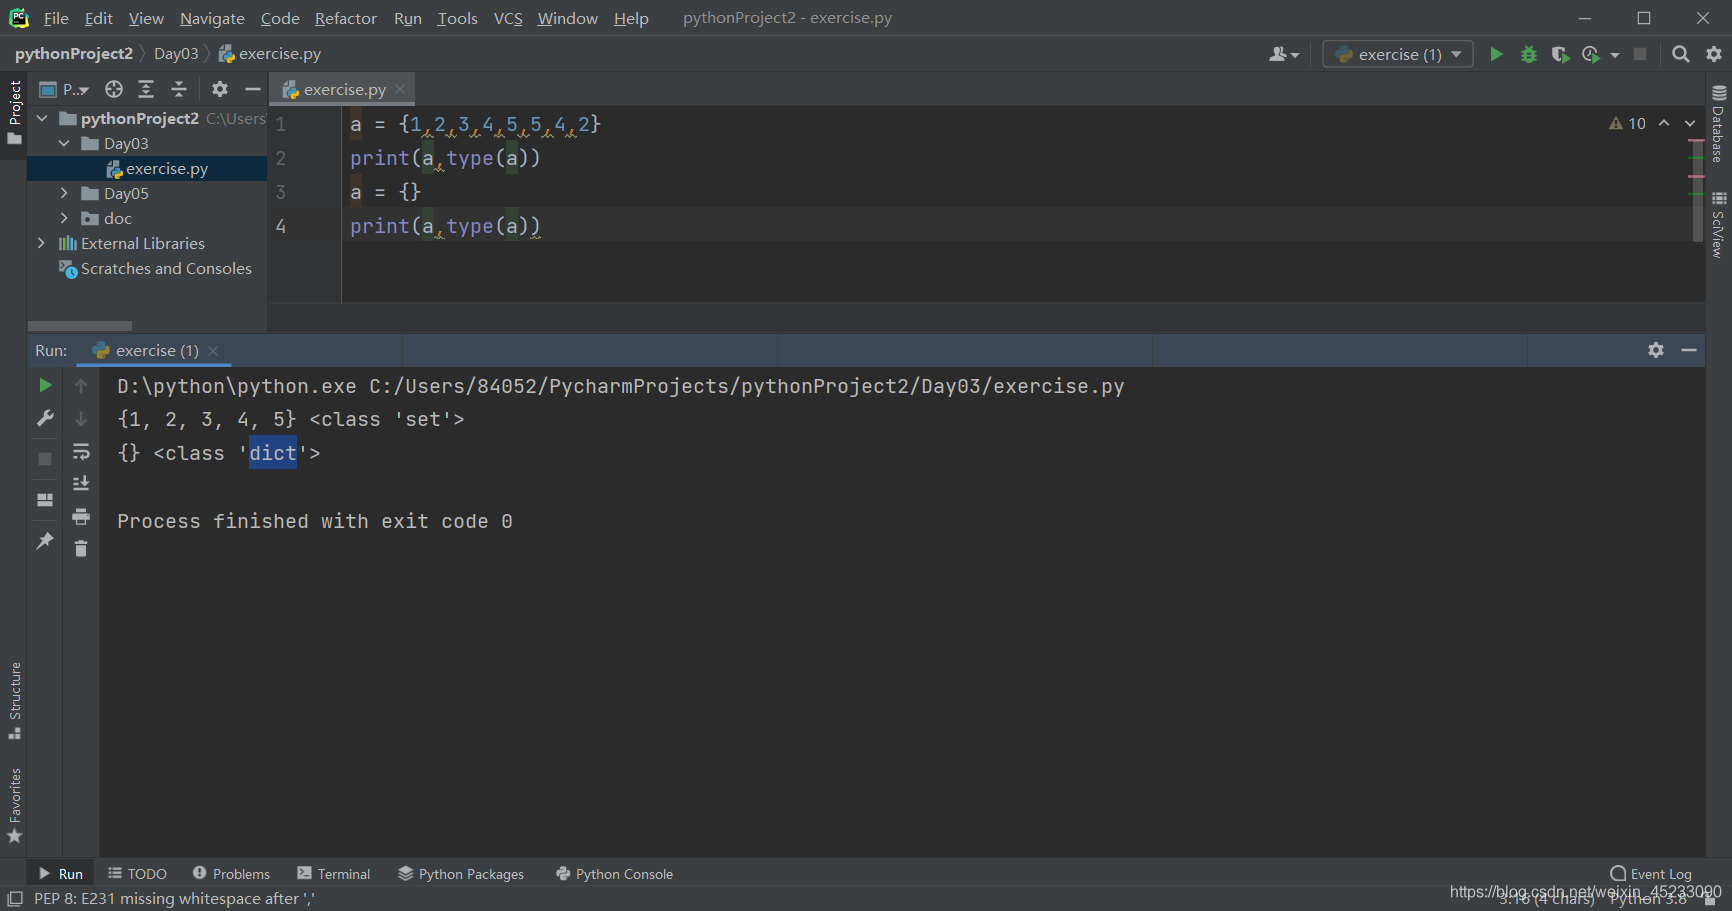Run with coverage shield icon
1732x911 pixels.
point(1560,54)
